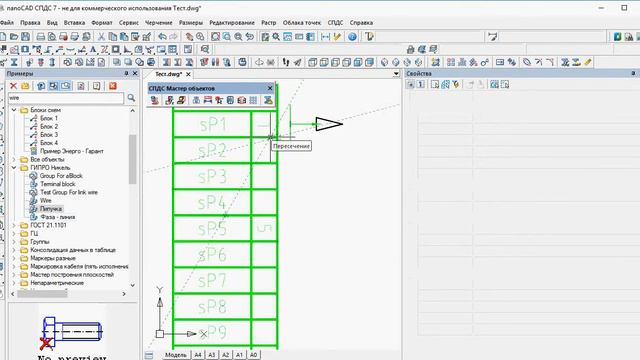Open the Справка menu

click(361, 23)
